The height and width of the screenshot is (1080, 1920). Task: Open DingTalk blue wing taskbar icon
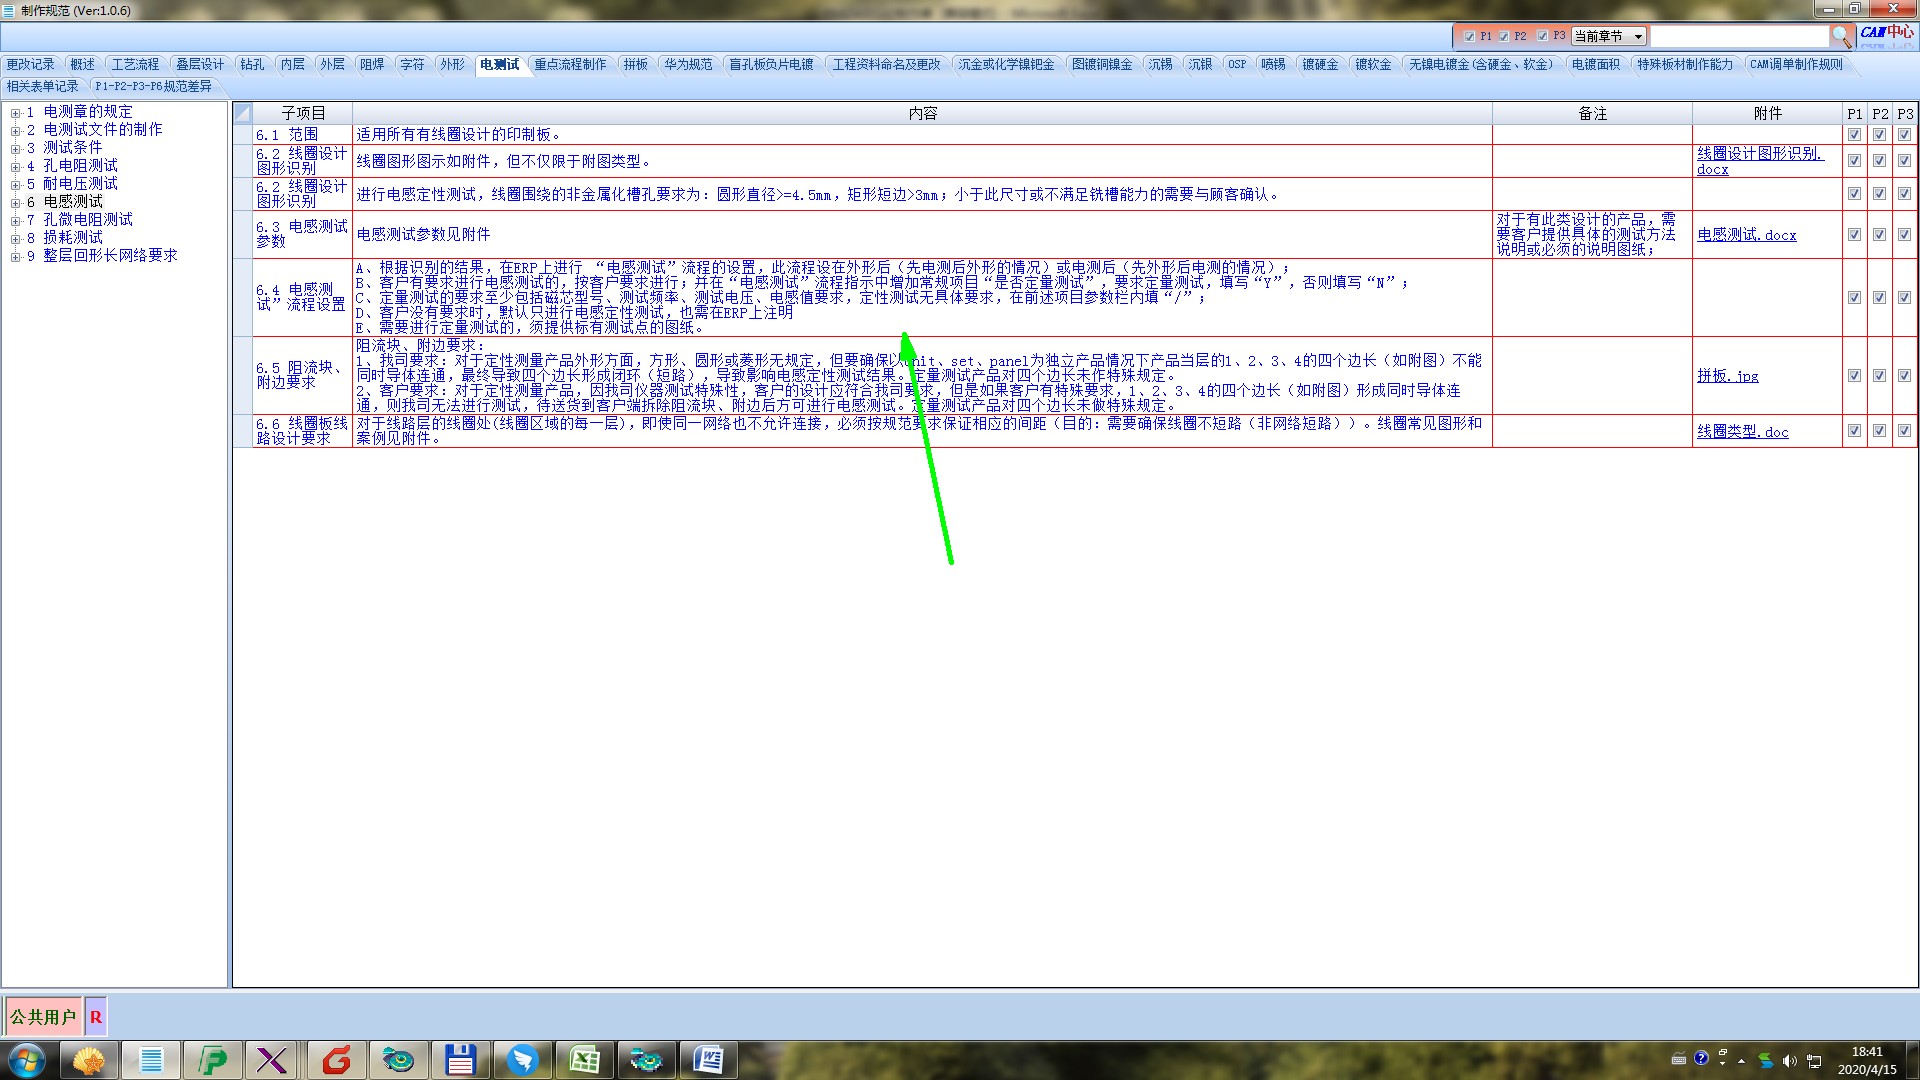click(x=522, y=1060)
